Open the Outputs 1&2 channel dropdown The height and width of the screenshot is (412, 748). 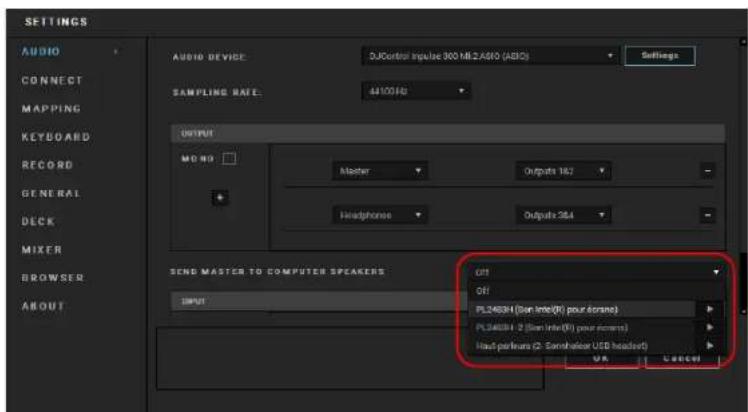click(x=563, y=171)
